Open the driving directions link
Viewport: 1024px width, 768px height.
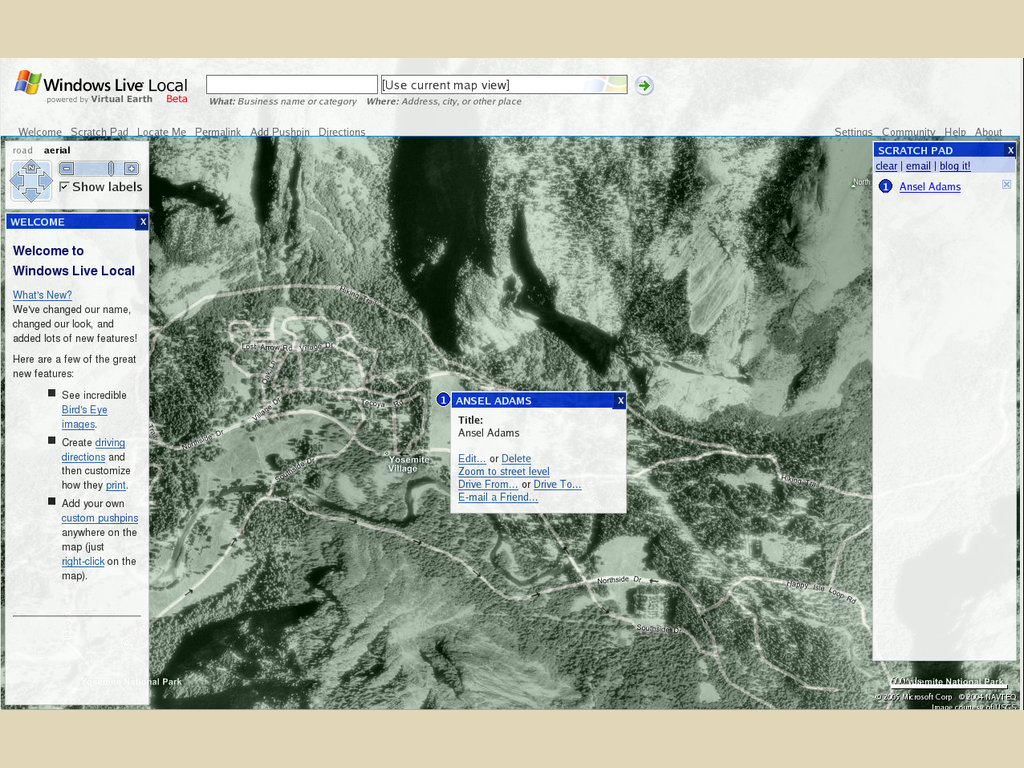pos(93,450)
